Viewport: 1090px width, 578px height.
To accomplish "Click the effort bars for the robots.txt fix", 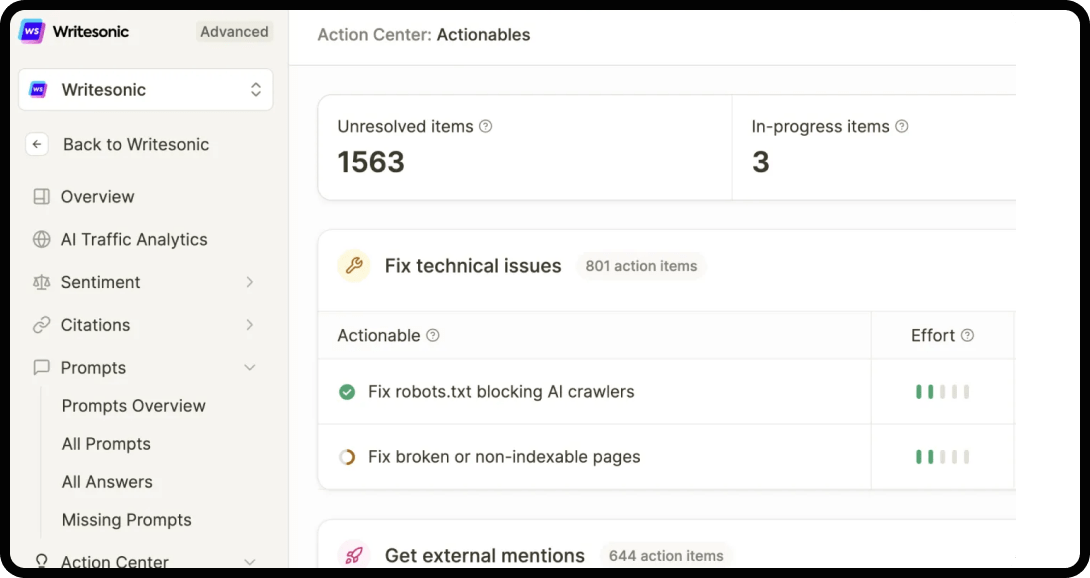I will (x=943, y=392).
